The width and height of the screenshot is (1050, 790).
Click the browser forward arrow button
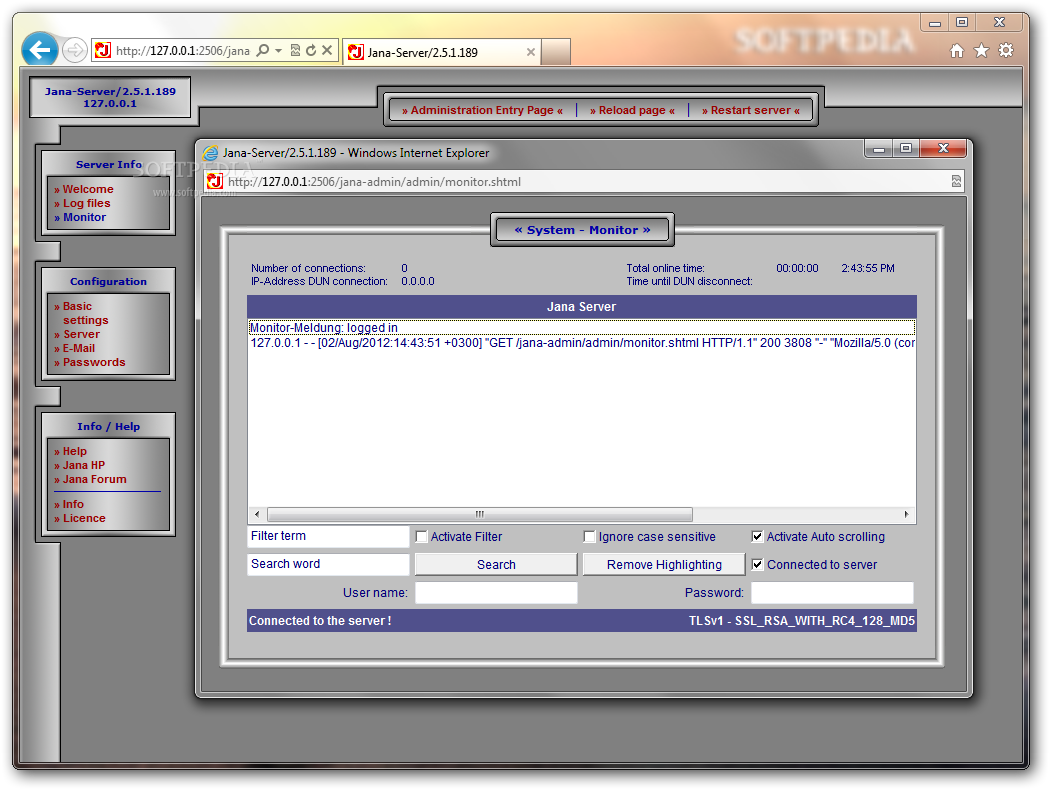(74, 50)
